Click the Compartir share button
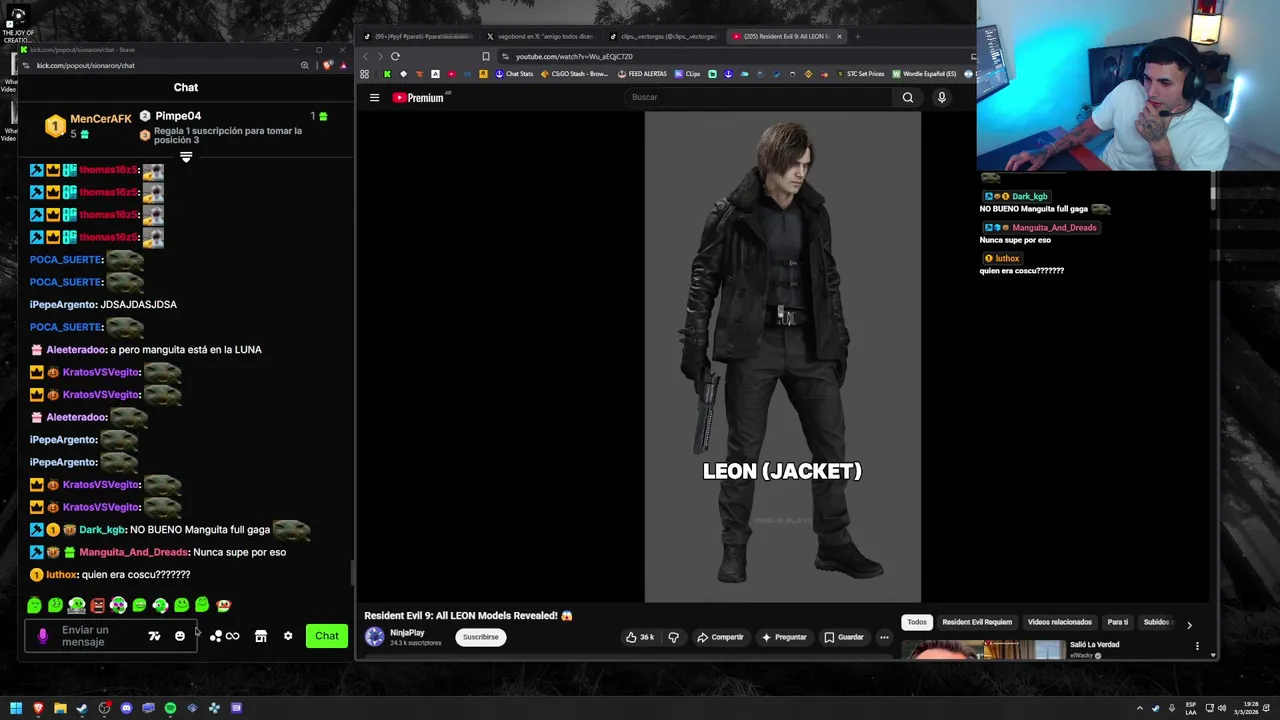Image resolution: width=1280 pixels, height=720 pixels. (720, 637)
